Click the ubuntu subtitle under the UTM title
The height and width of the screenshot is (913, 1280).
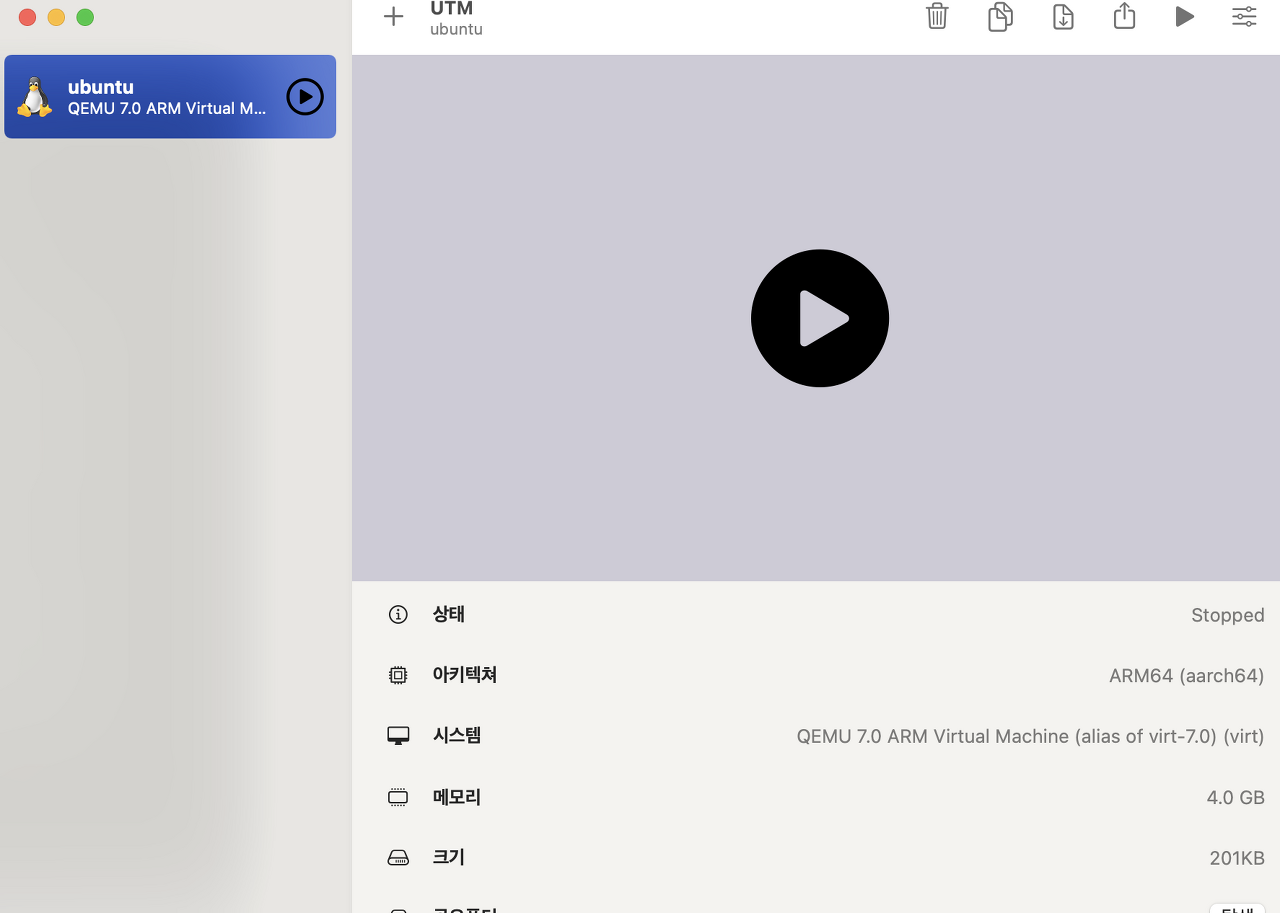[x=456, y=29]
